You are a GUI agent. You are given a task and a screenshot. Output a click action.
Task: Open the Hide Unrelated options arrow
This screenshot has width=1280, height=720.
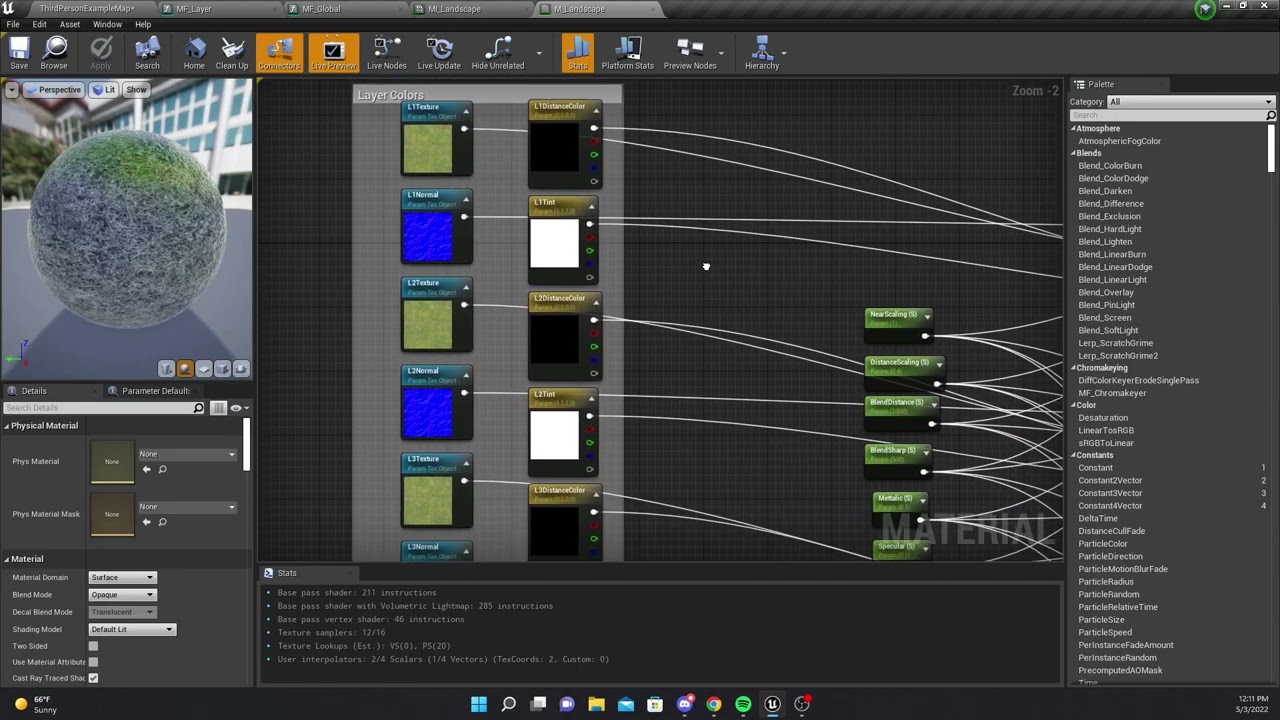[539, 53]
